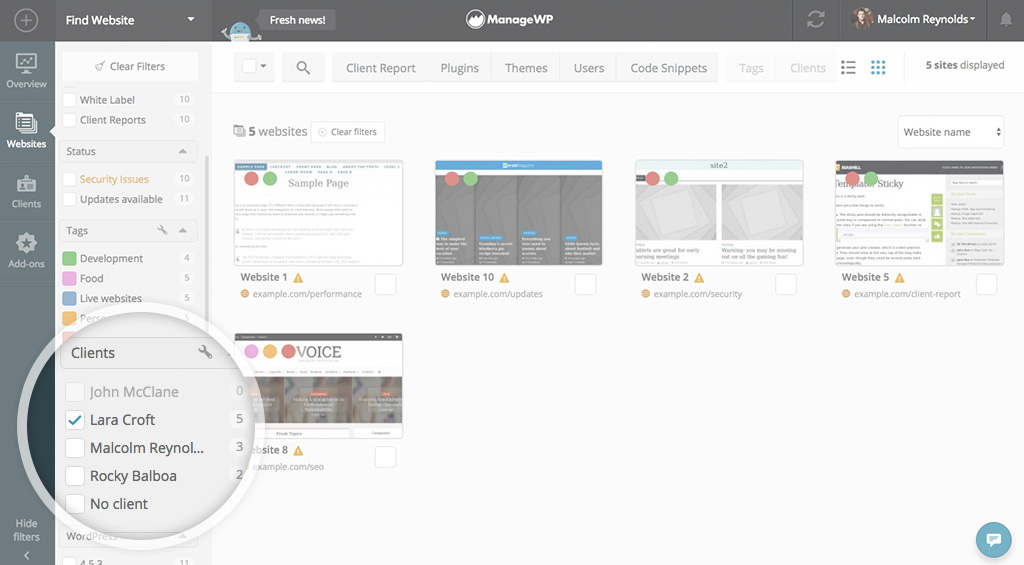Click the search magnifier icon

click(303, 68)
